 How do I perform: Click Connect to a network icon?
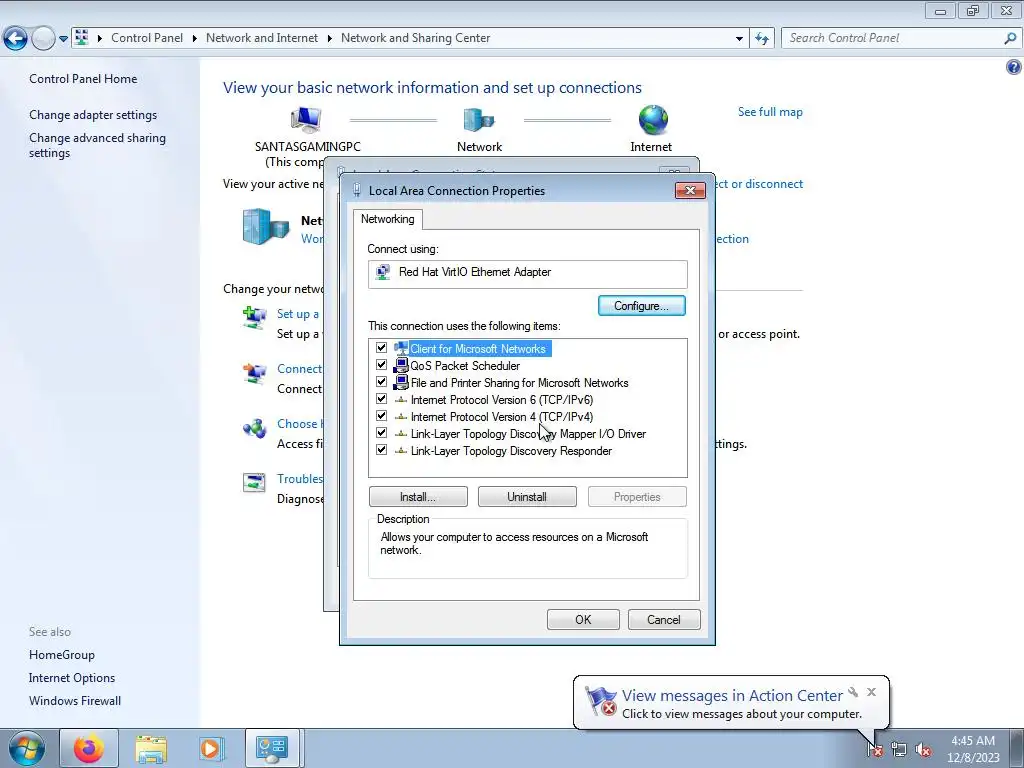pos(255,373)
